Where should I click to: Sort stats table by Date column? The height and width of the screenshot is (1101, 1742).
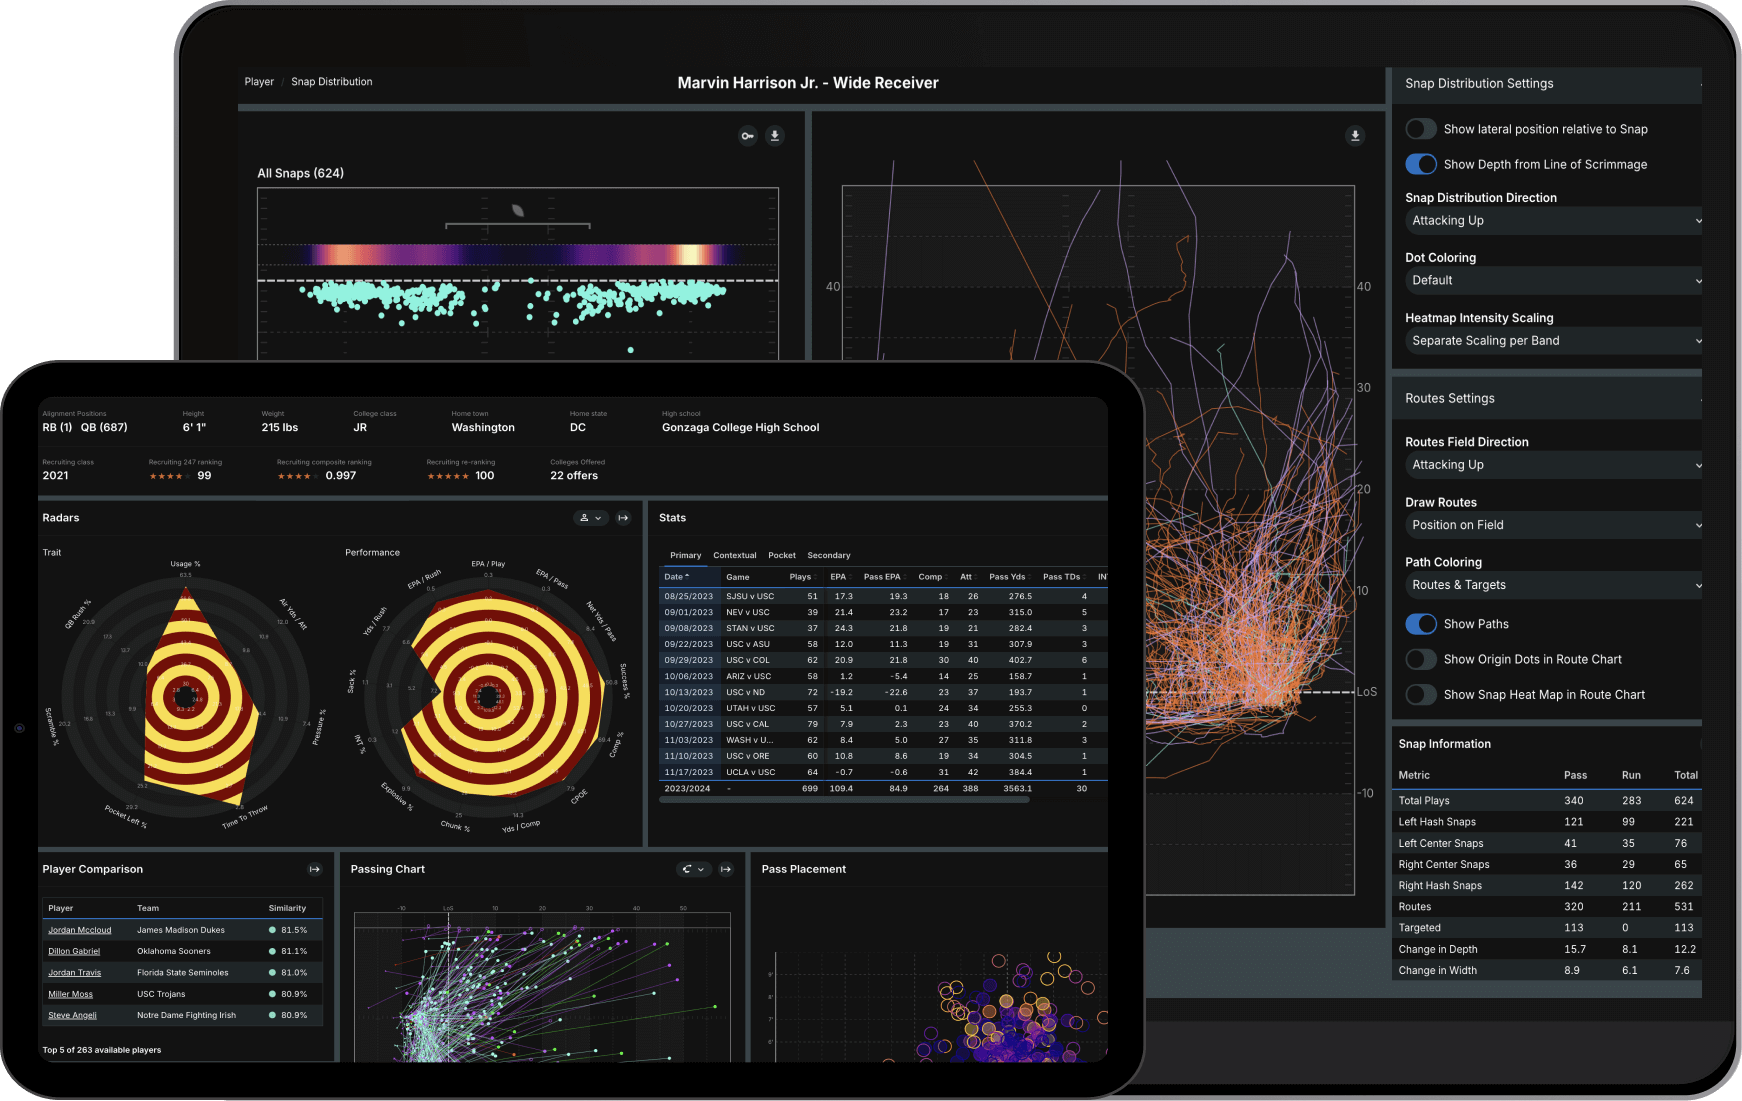(x=676, y=577)
